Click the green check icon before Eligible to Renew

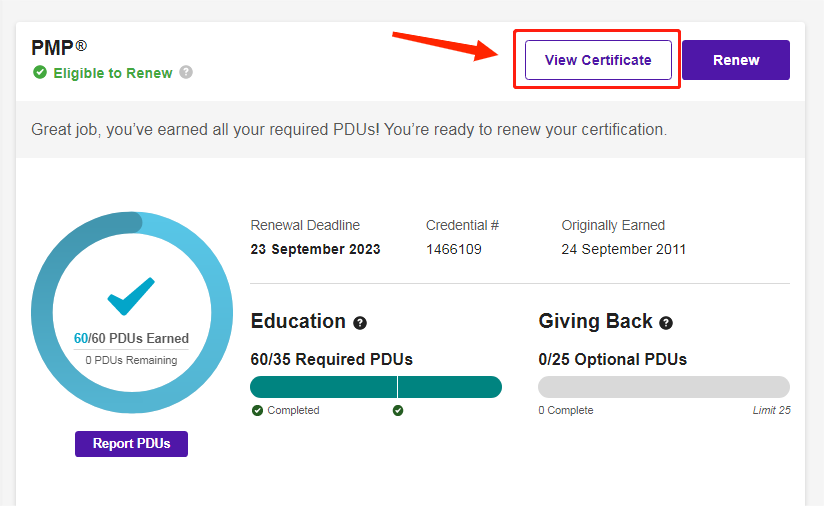point(40,72)
